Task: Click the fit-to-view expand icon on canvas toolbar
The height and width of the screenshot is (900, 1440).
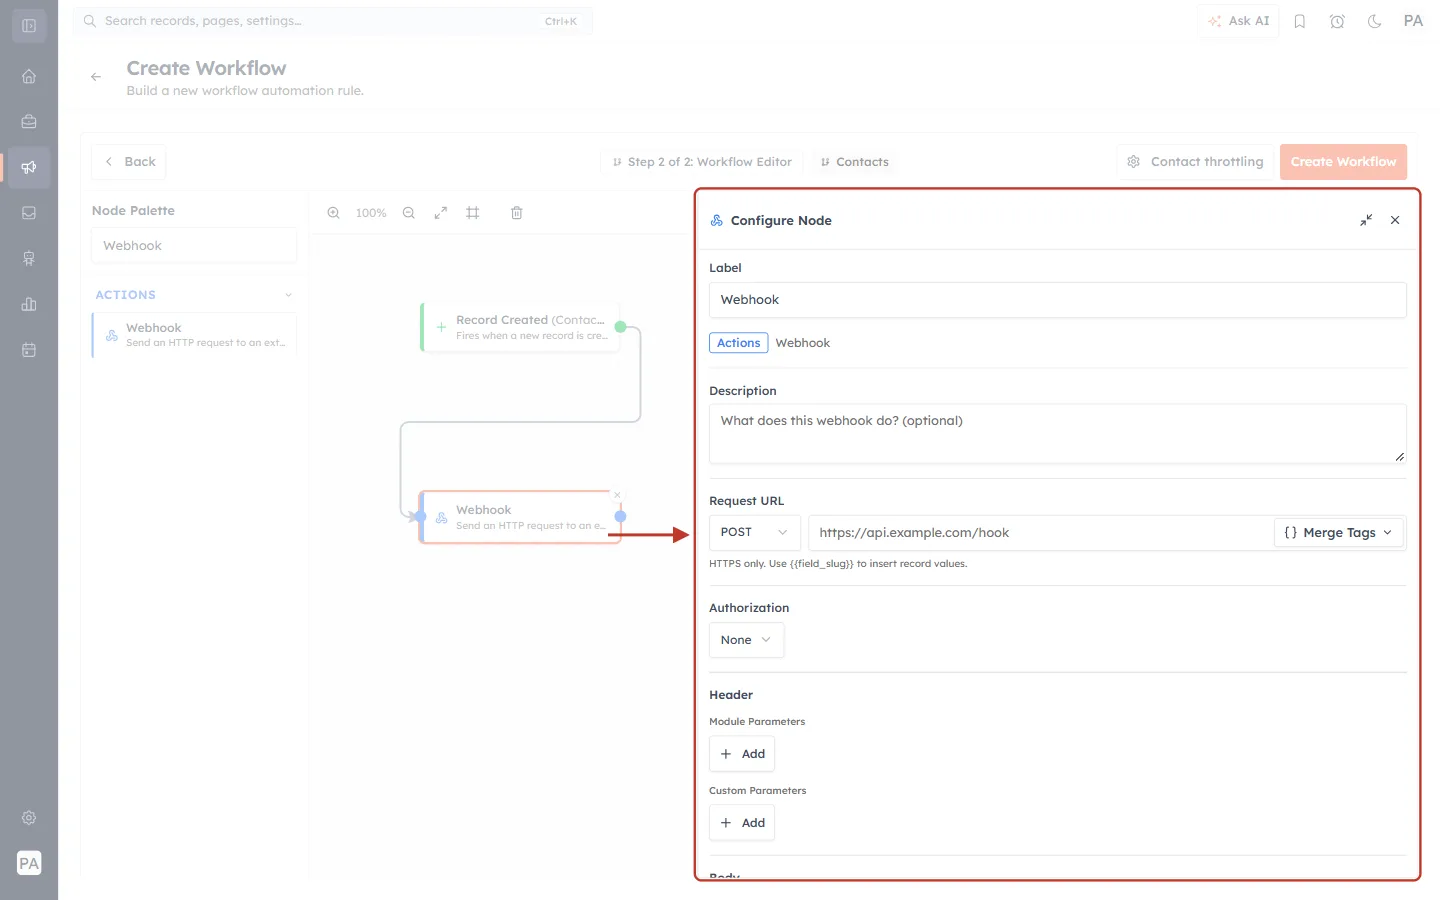Action: coord(441,213)
